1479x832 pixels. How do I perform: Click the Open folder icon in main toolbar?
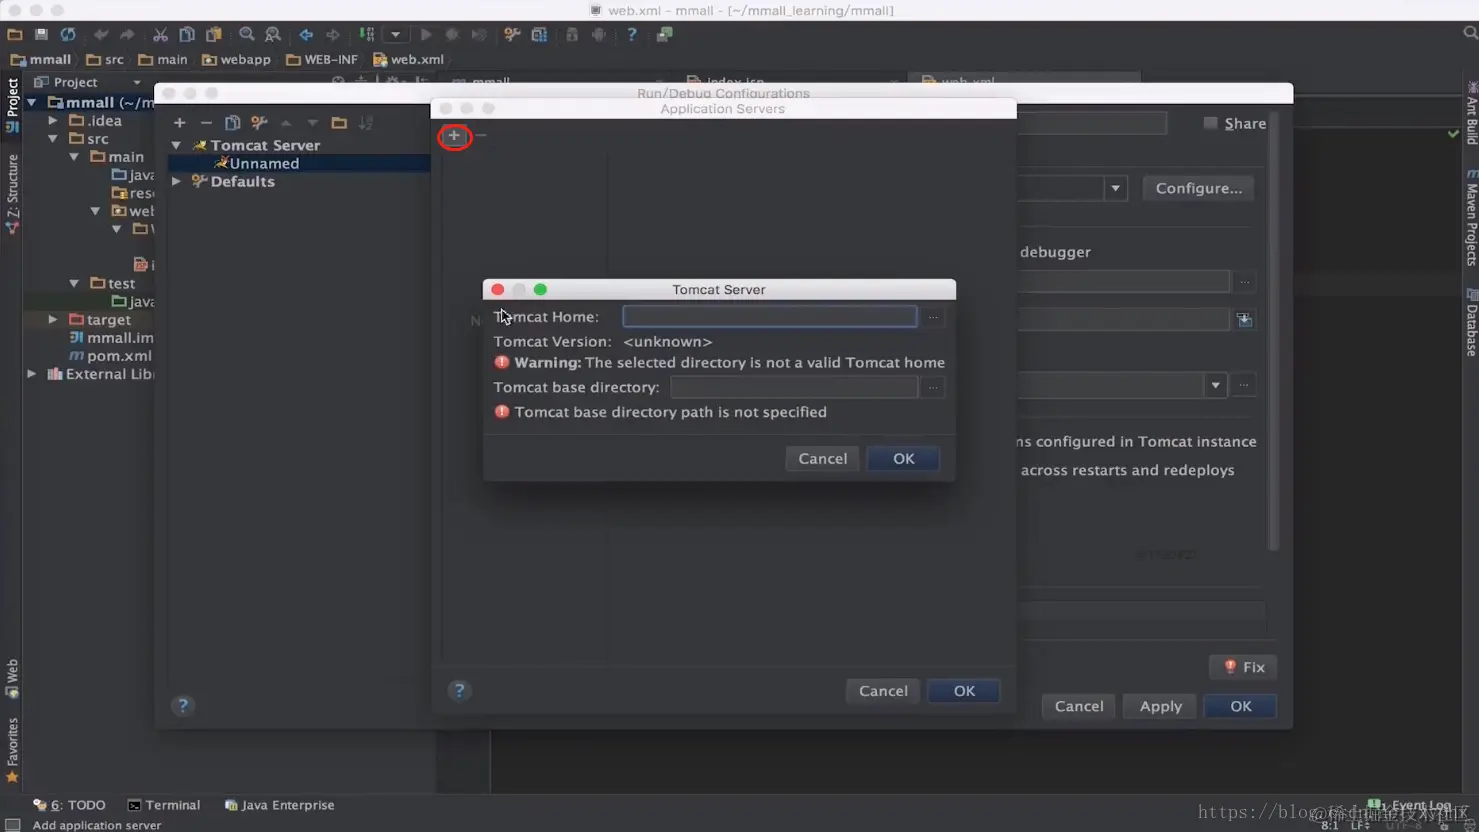tap(15, 35)
